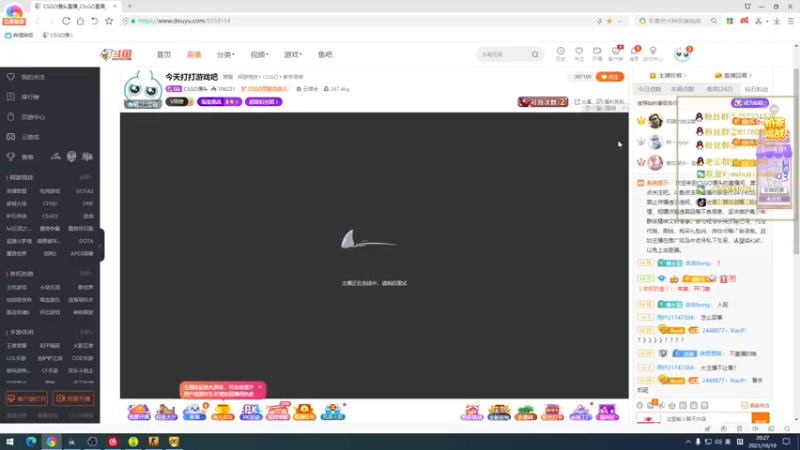Expand the 分类 category dropdown
The height and width of the screenshot is (450, 800).
tap(225, 55)
